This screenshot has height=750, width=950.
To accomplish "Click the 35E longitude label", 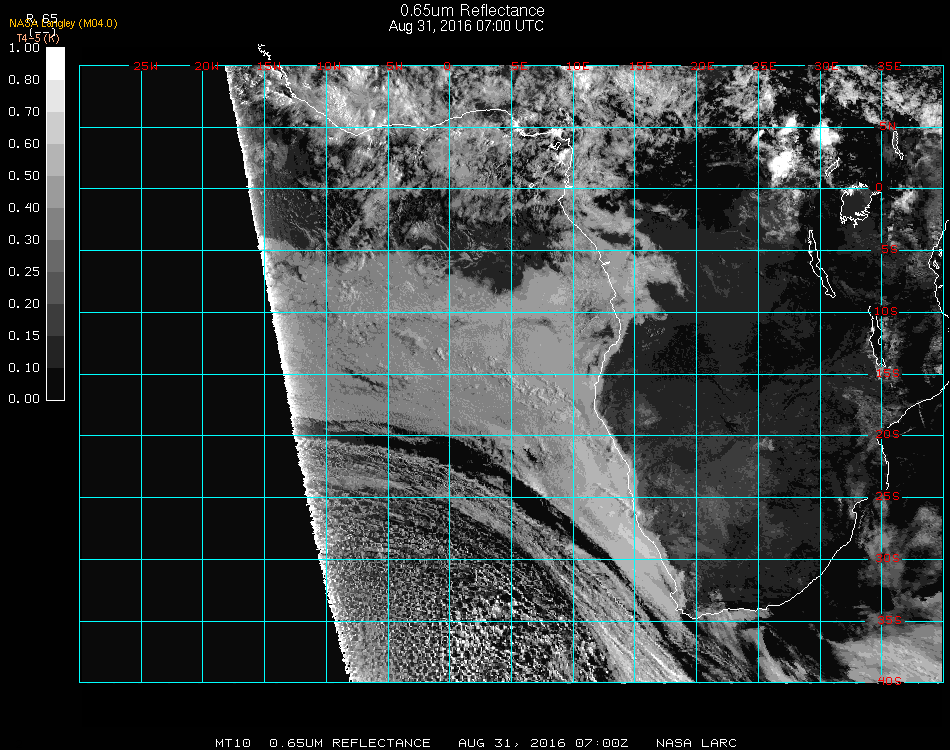I will [889, 66].
